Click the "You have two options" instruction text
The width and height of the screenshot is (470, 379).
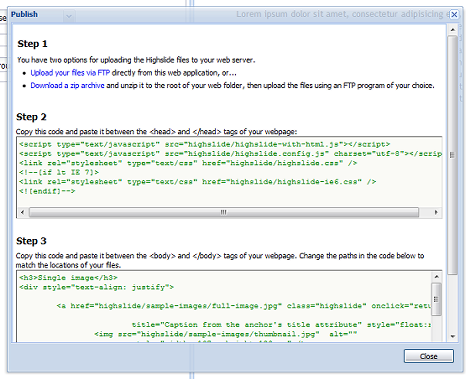(136, 60)
